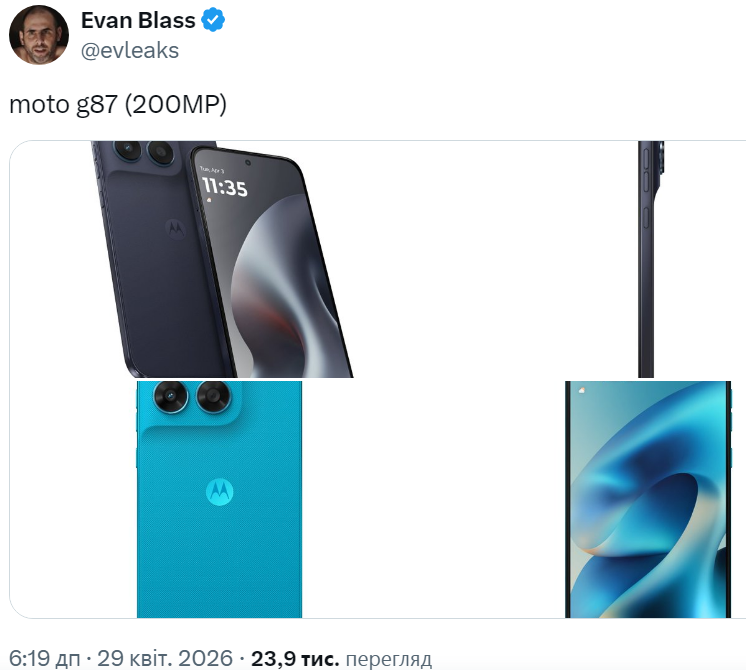Visit the @evleaks handle link

130,50
